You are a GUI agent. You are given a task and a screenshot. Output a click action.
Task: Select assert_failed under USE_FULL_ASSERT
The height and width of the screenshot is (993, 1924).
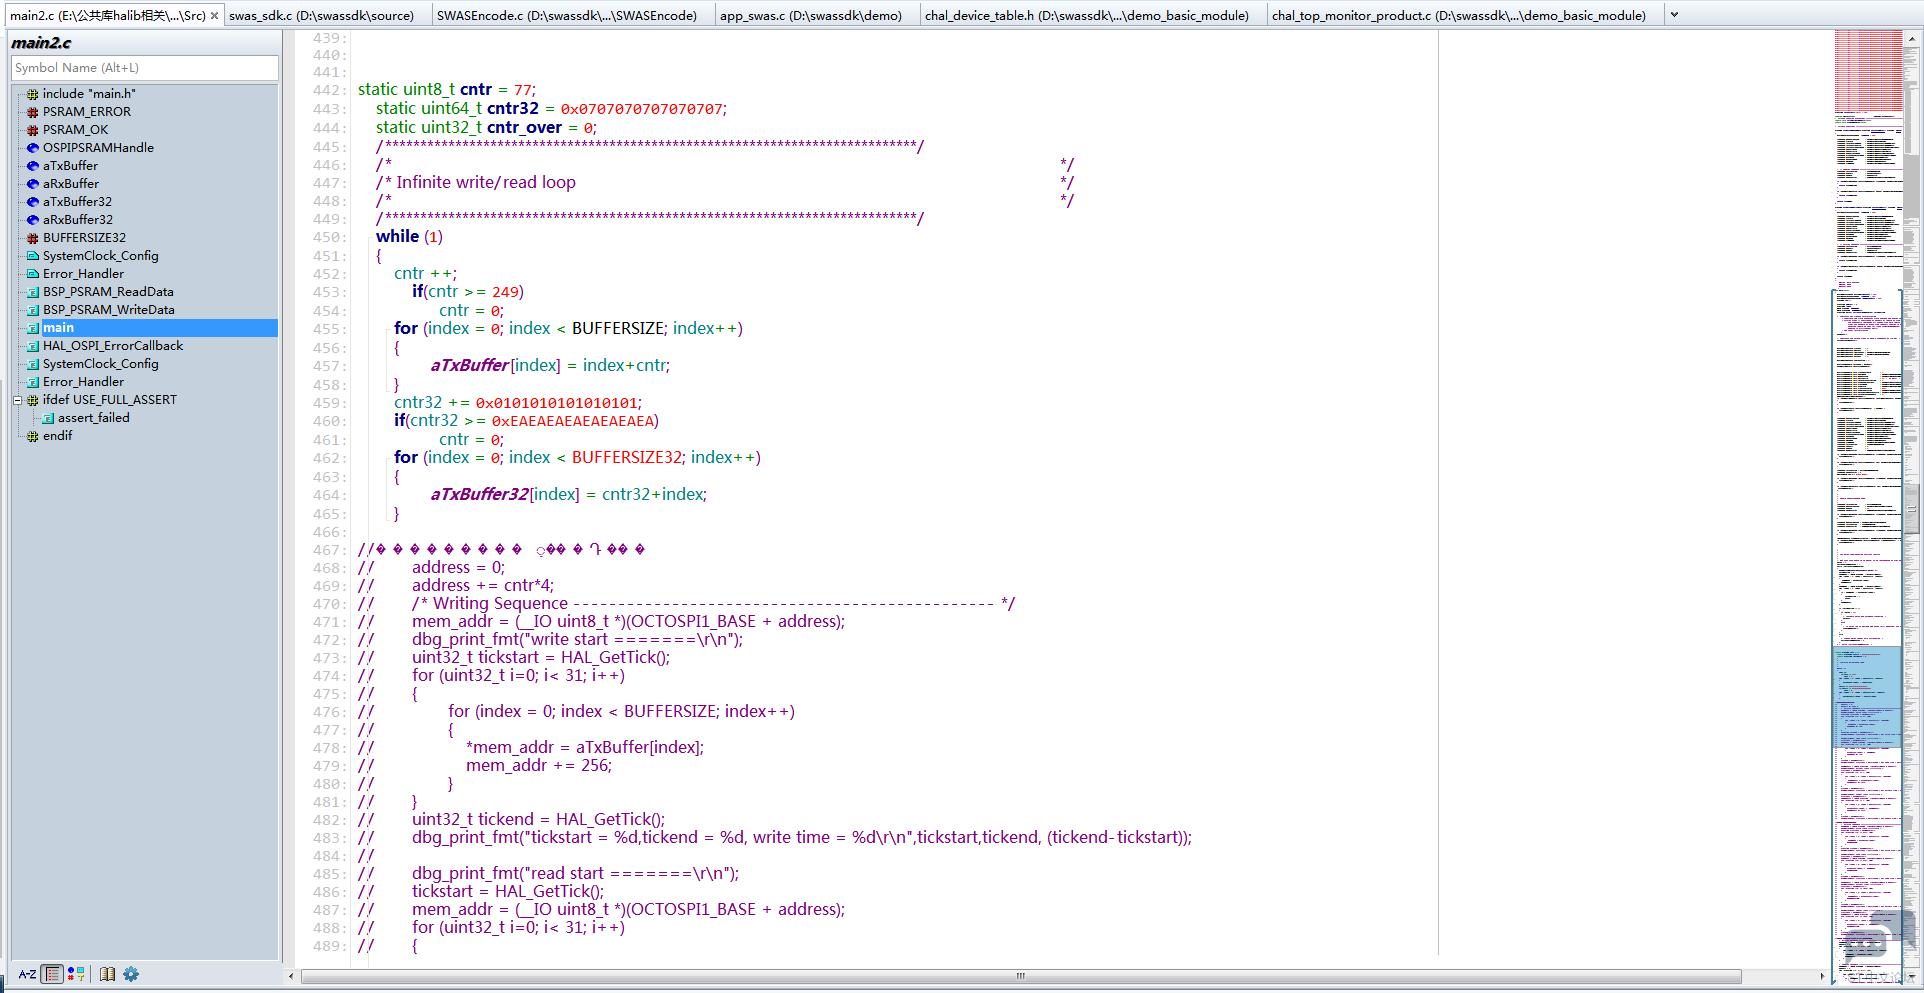pos(93,418)
